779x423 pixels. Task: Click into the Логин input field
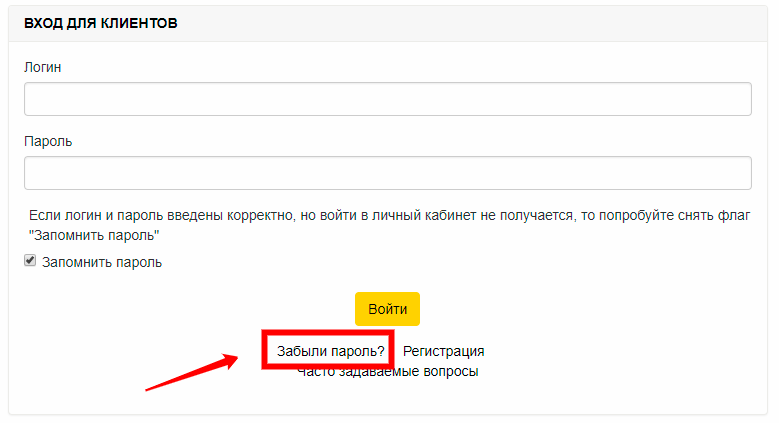pos(388,99)
